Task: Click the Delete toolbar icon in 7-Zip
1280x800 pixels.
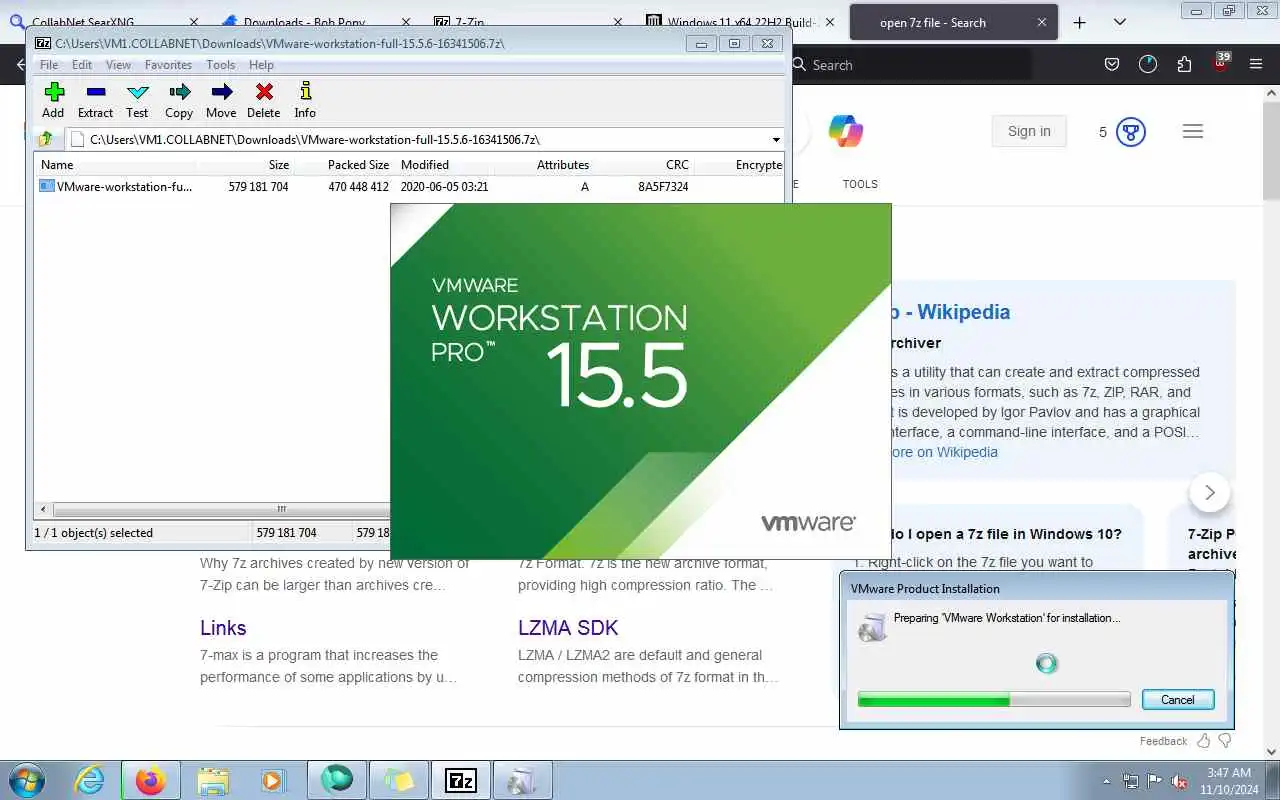Action: pyautogui.click(x=264, y=100)
